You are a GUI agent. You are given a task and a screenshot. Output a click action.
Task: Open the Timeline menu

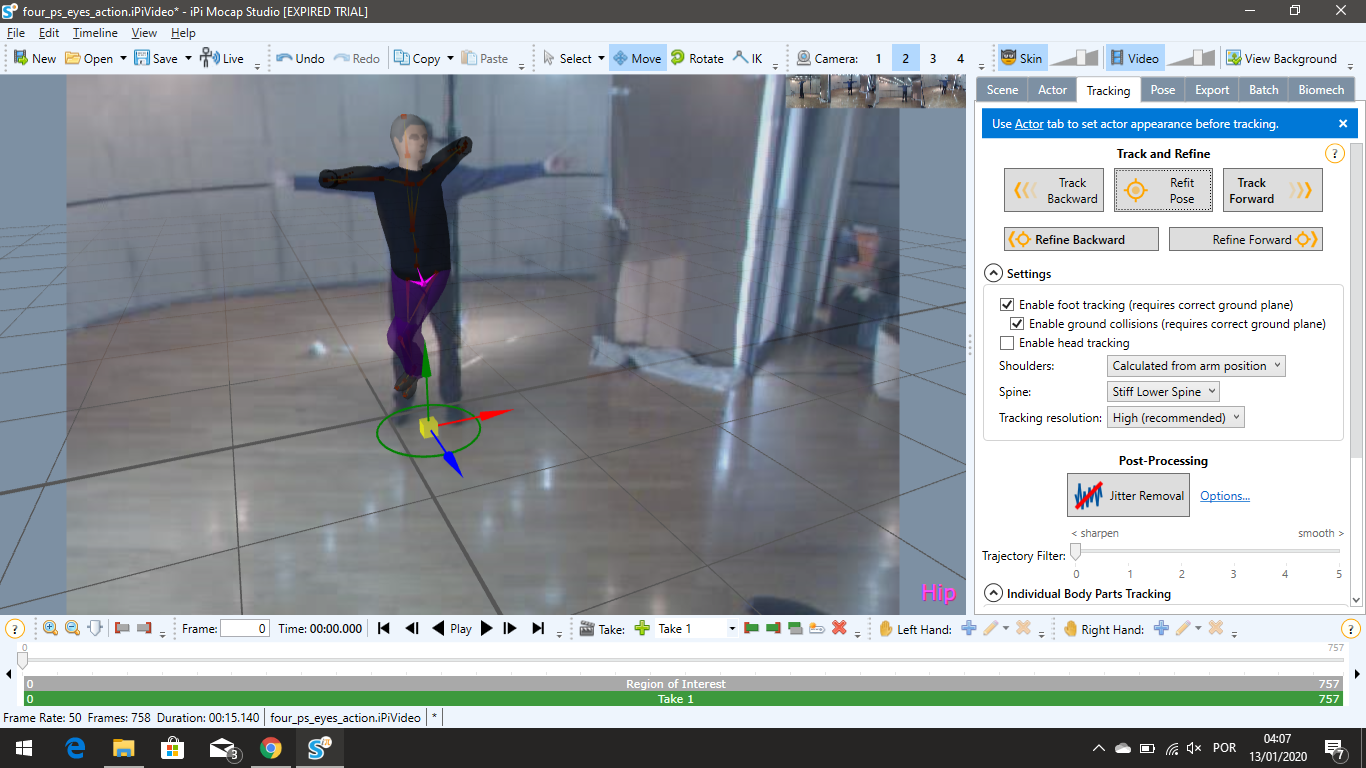[x=95, y=33]
